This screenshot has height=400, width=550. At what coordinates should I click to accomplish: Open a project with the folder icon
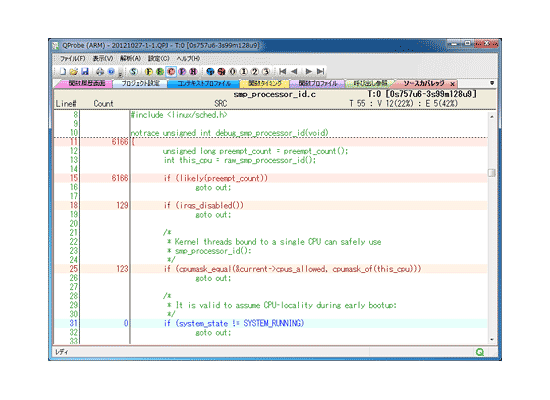click(73, 72)
